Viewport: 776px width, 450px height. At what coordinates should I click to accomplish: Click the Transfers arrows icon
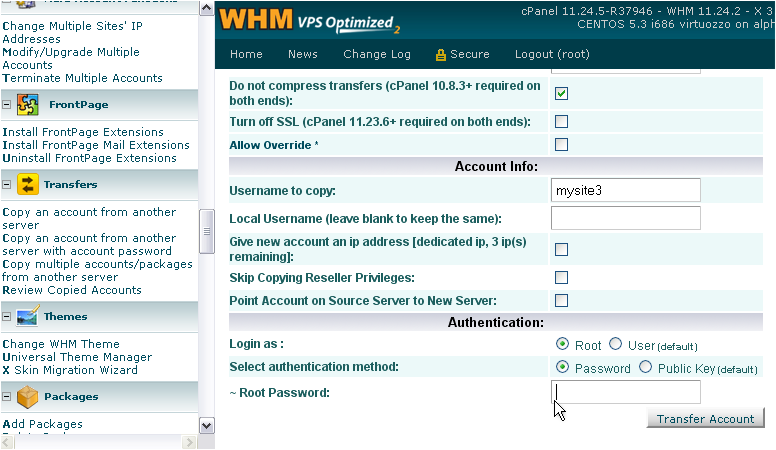point(28,184)
